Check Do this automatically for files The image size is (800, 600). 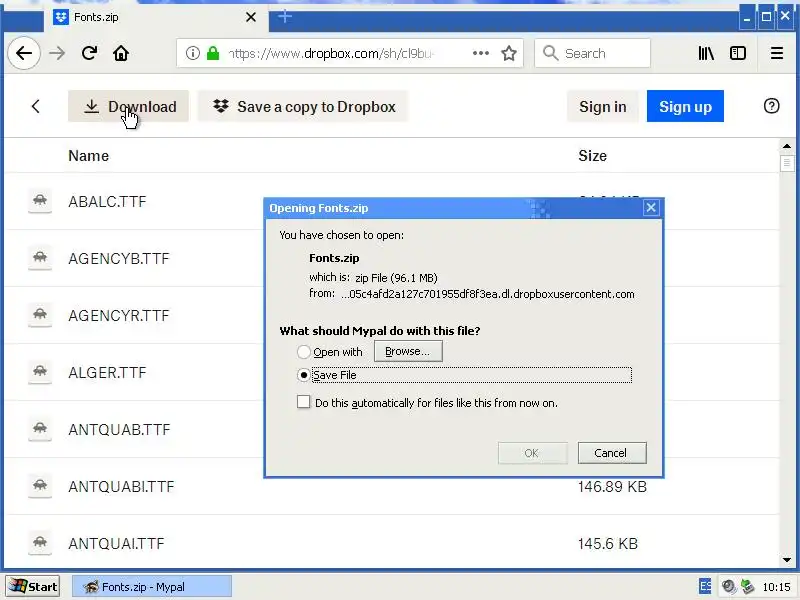point(304,402)
